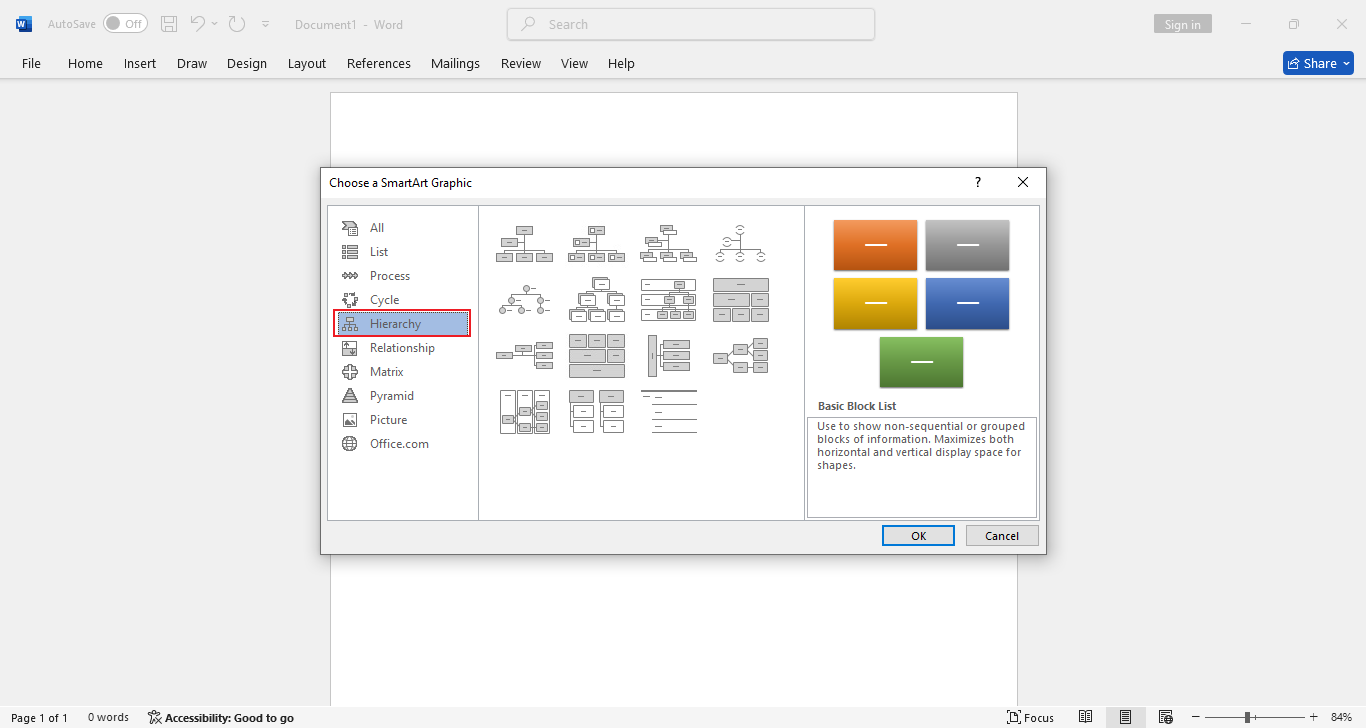Run the Accessibility checker from the status bar
Screen dimensions: 1366x728
[x=221, y=717]
